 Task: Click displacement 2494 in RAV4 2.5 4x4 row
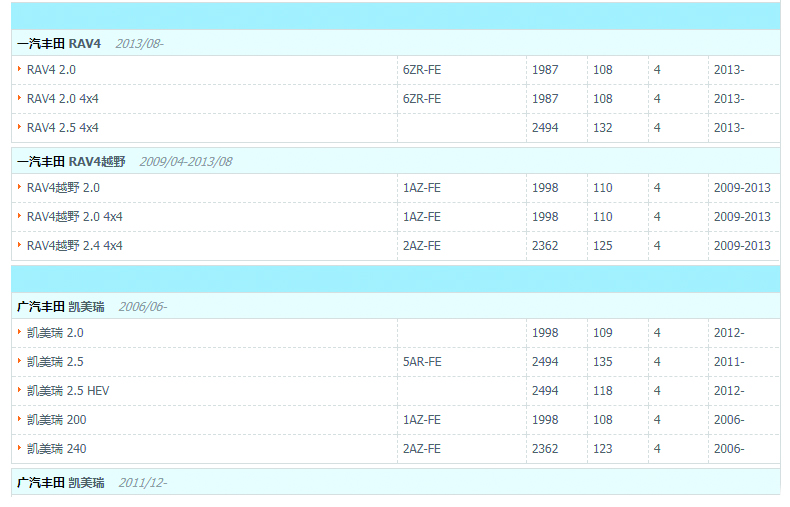[545, 128]
